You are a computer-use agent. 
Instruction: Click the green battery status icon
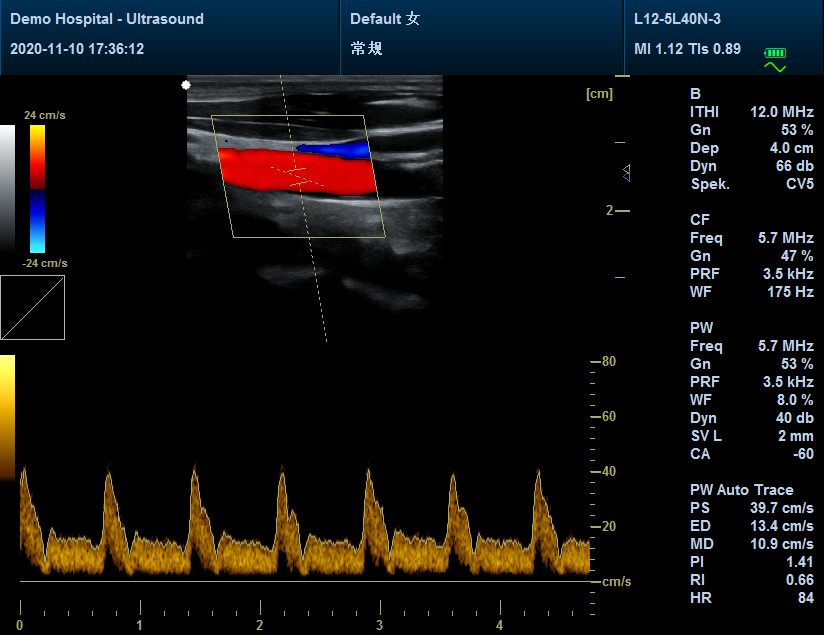click(x=776, y=52)
